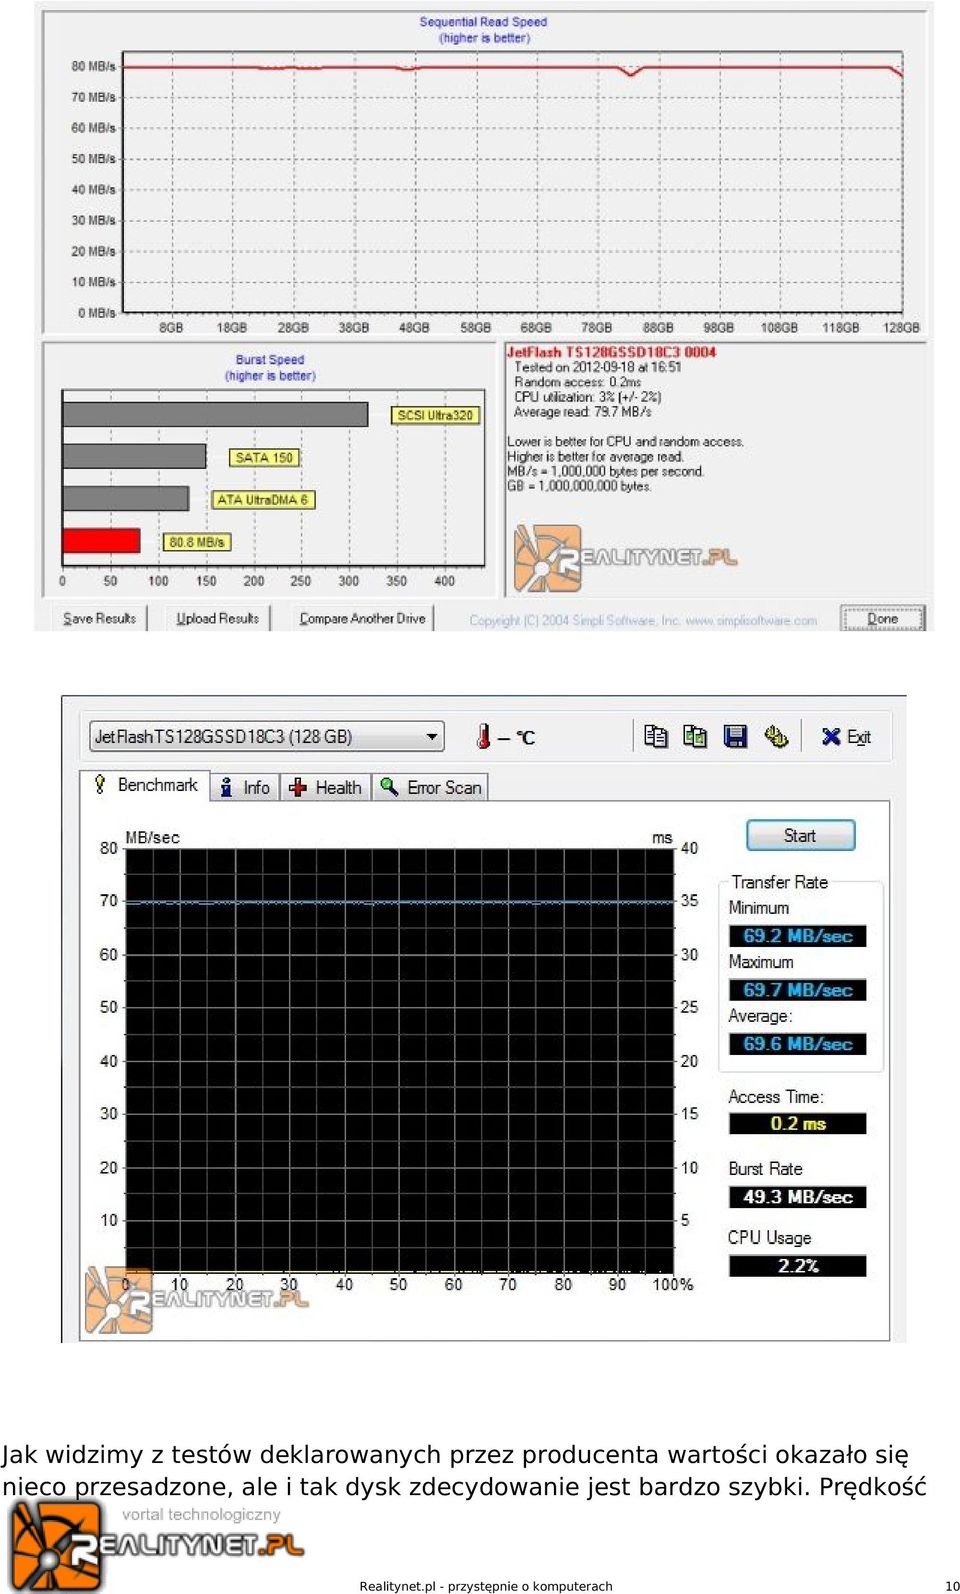The width and height of the screenshot is (960, 1594).
Task: Click the Minimum 69.2 MB/sec value
Action: [x=797, y=936]
